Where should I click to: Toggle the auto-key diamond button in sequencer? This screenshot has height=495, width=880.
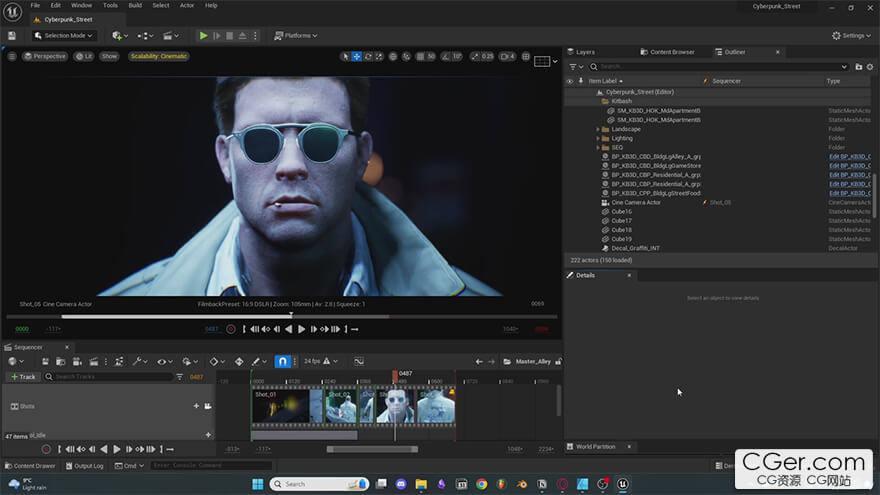[239, 361]
